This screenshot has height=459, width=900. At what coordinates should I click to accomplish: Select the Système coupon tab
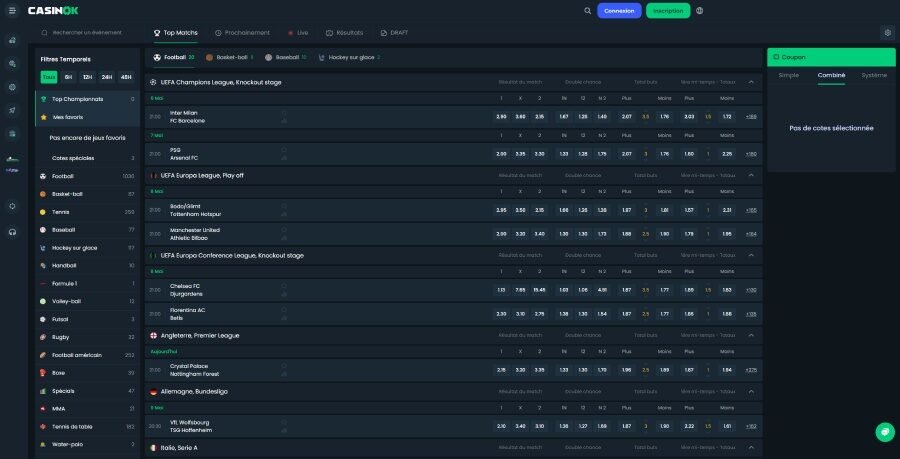(874, 75)
